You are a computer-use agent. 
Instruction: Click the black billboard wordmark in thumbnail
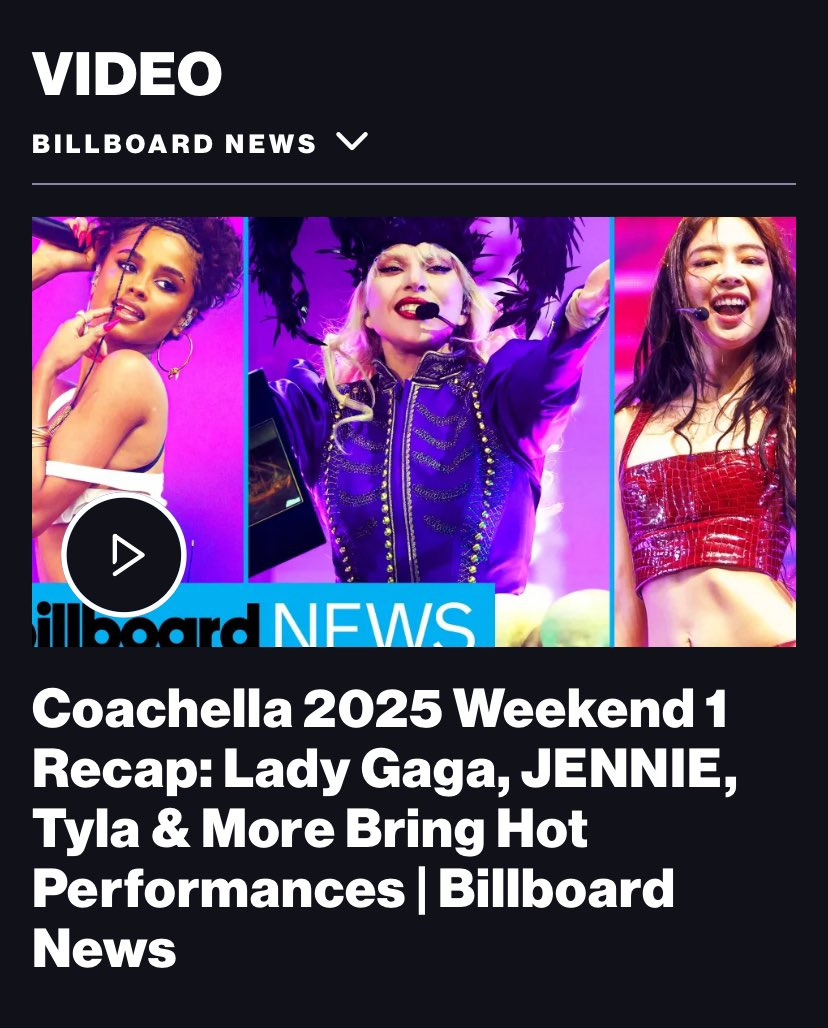(x=142, y=627)
